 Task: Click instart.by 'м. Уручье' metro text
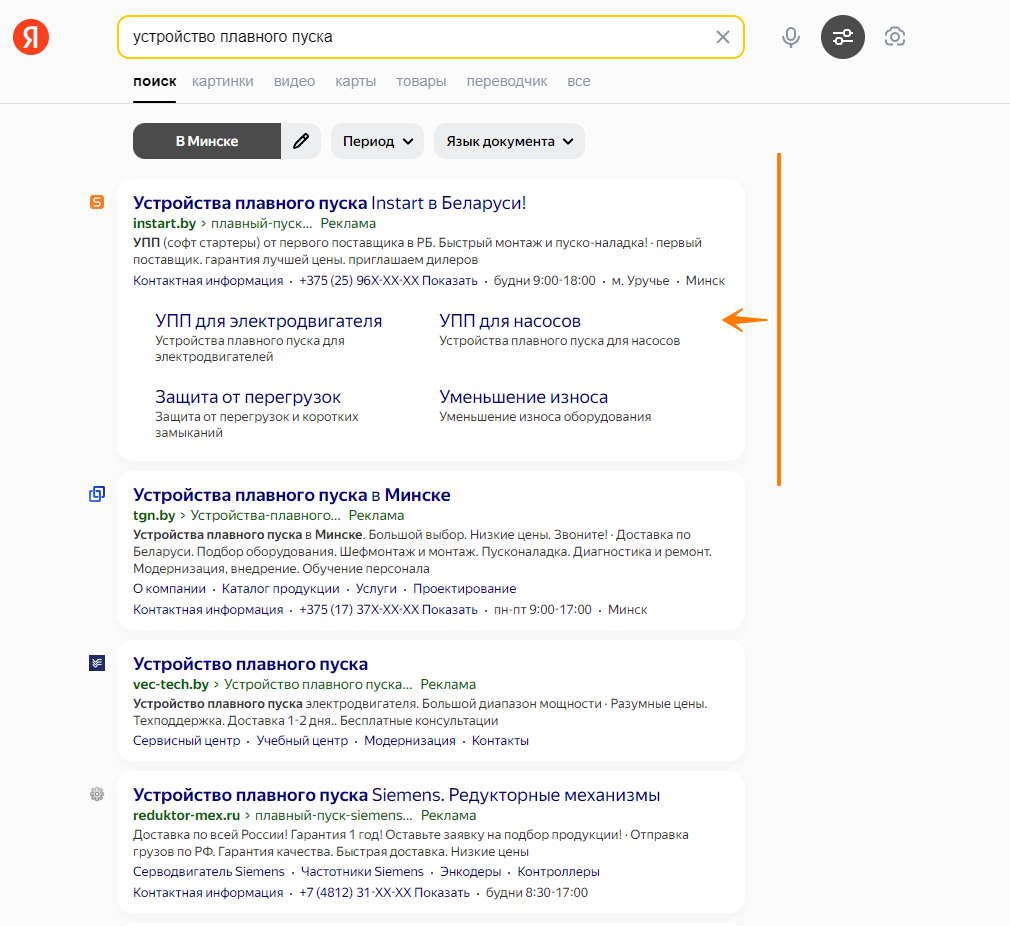(x=640, y=281)
